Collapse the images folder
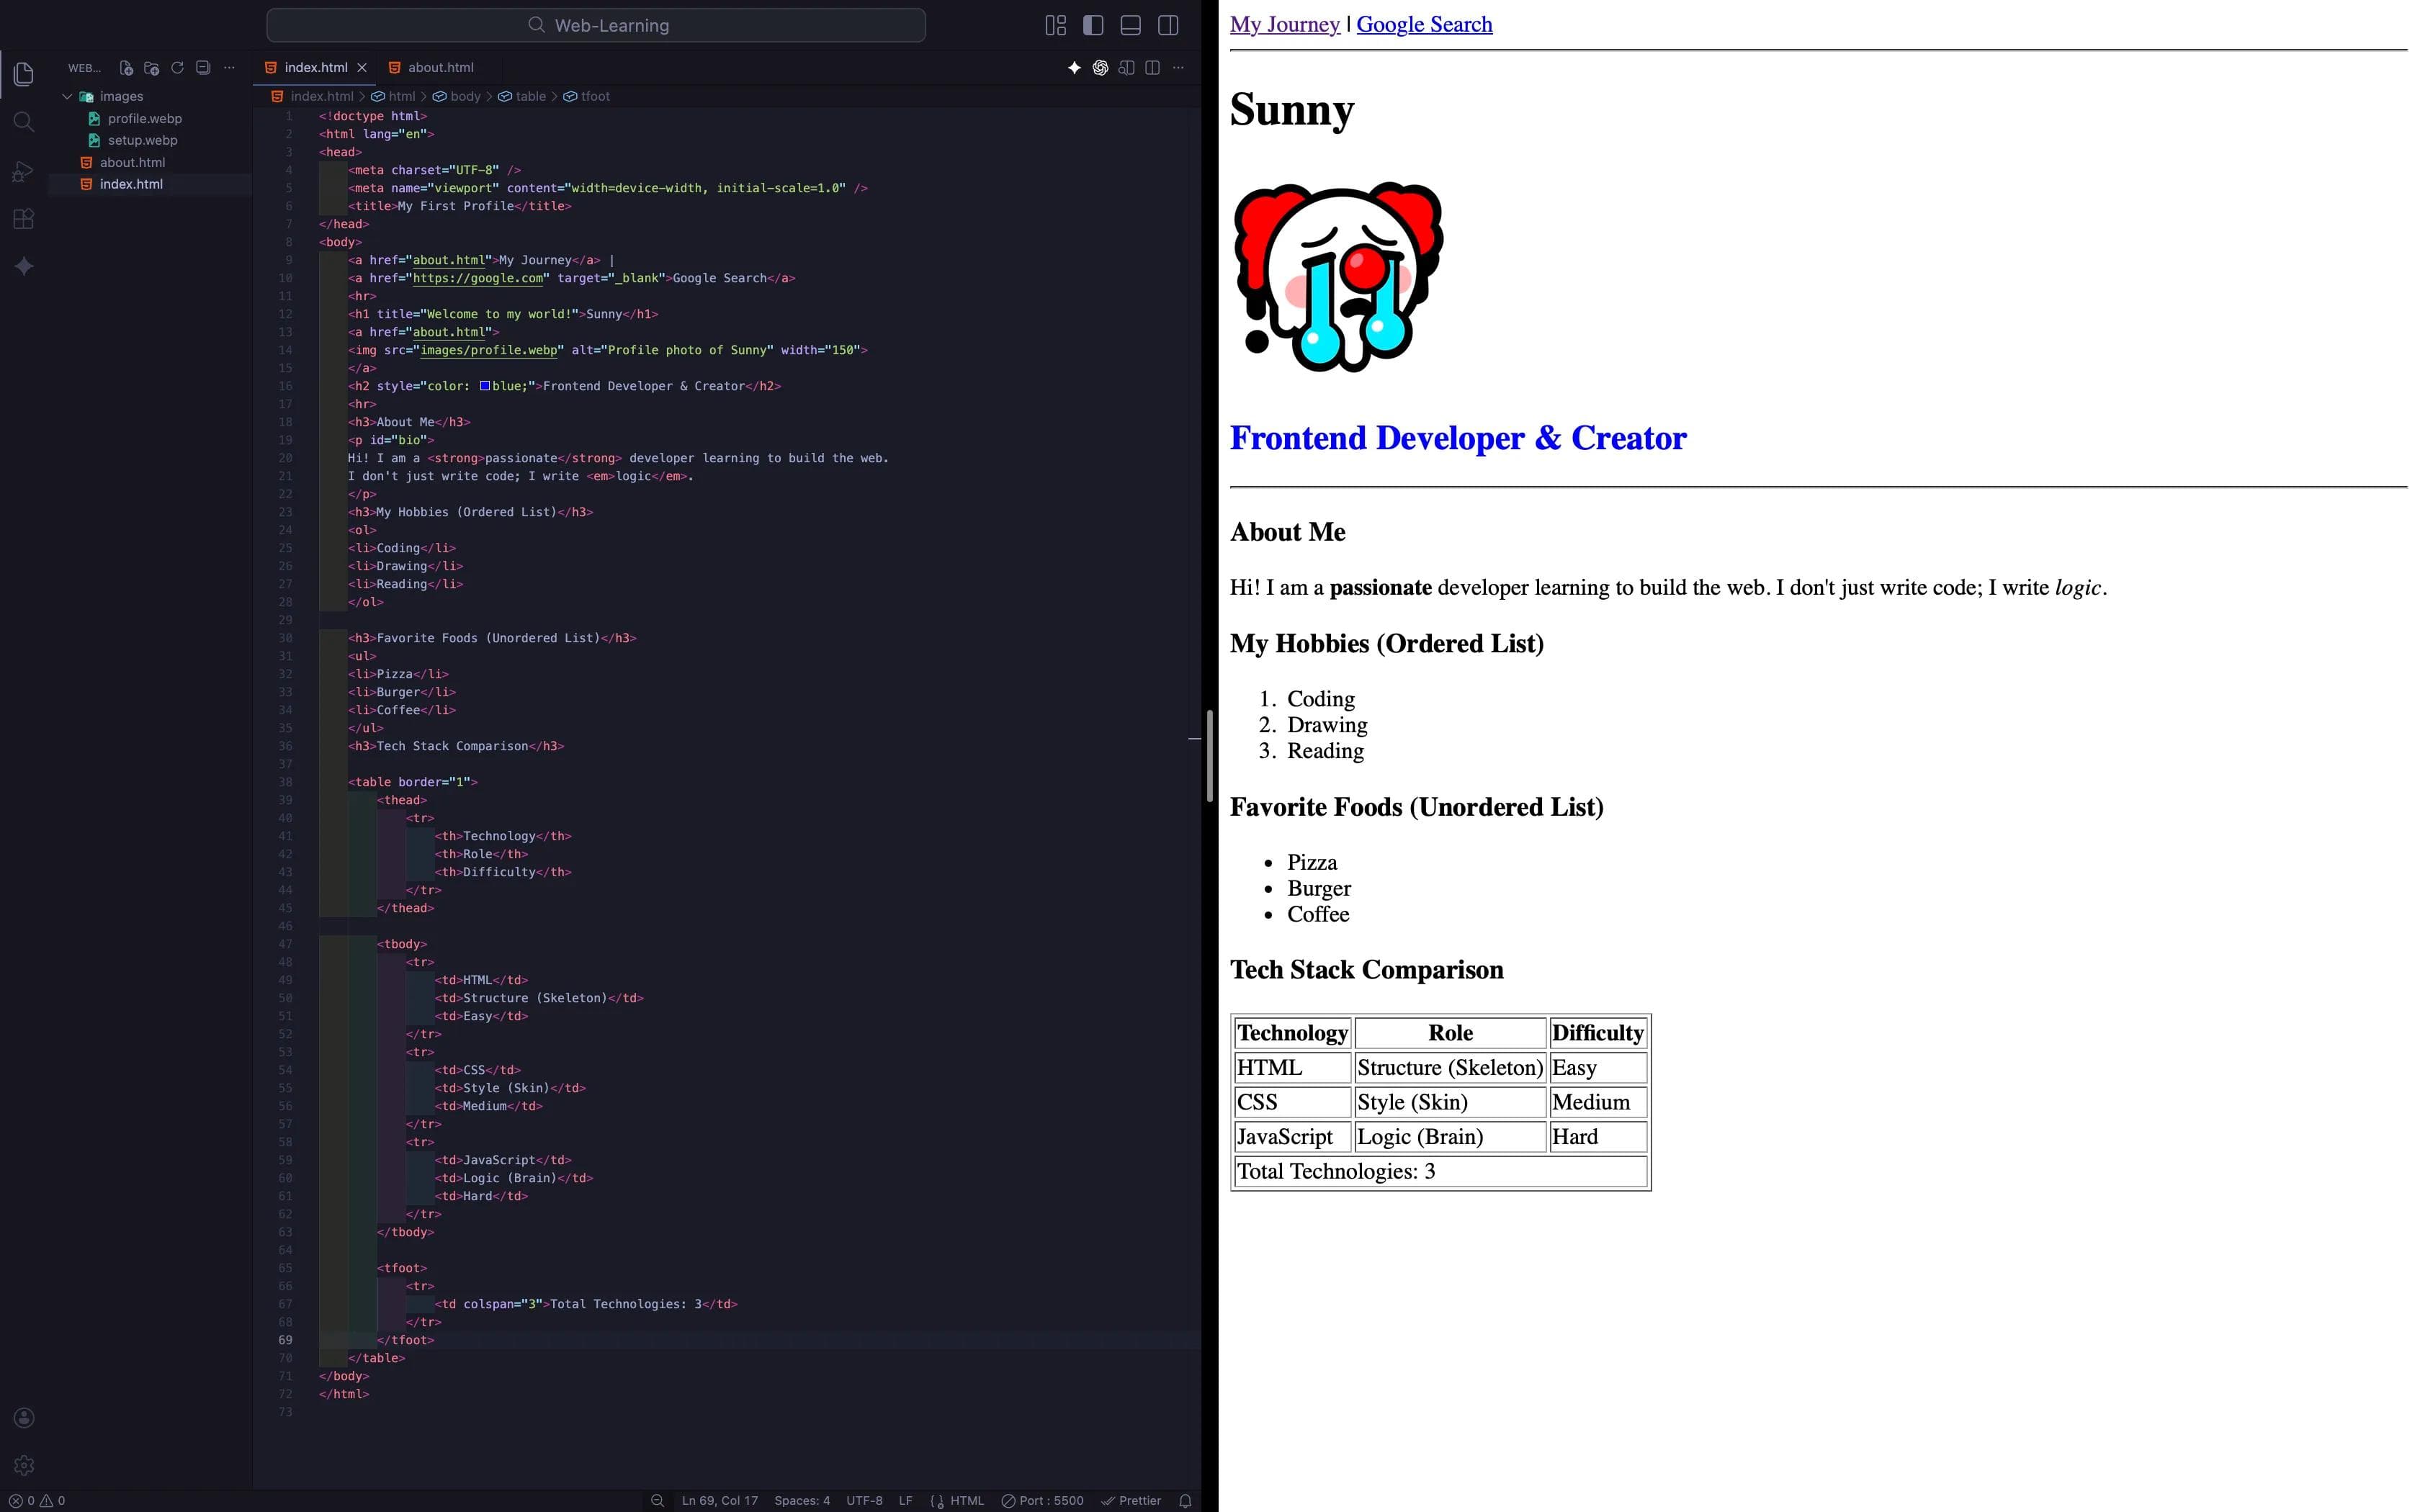 pos(67,96)
